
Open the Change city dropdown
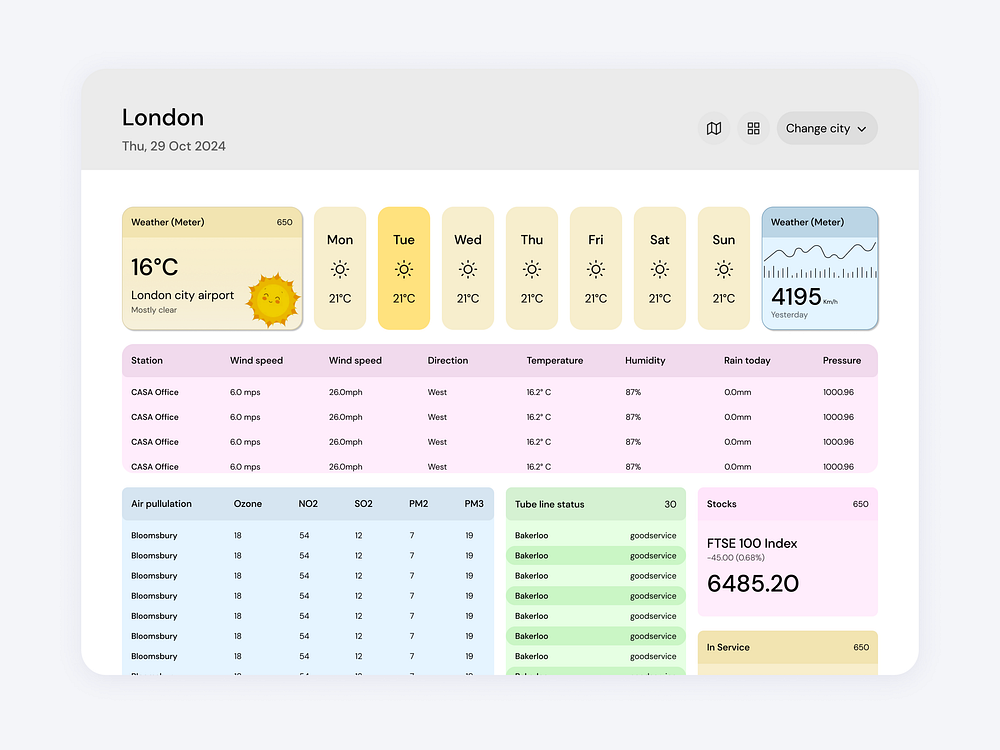[x=826, y=128]
